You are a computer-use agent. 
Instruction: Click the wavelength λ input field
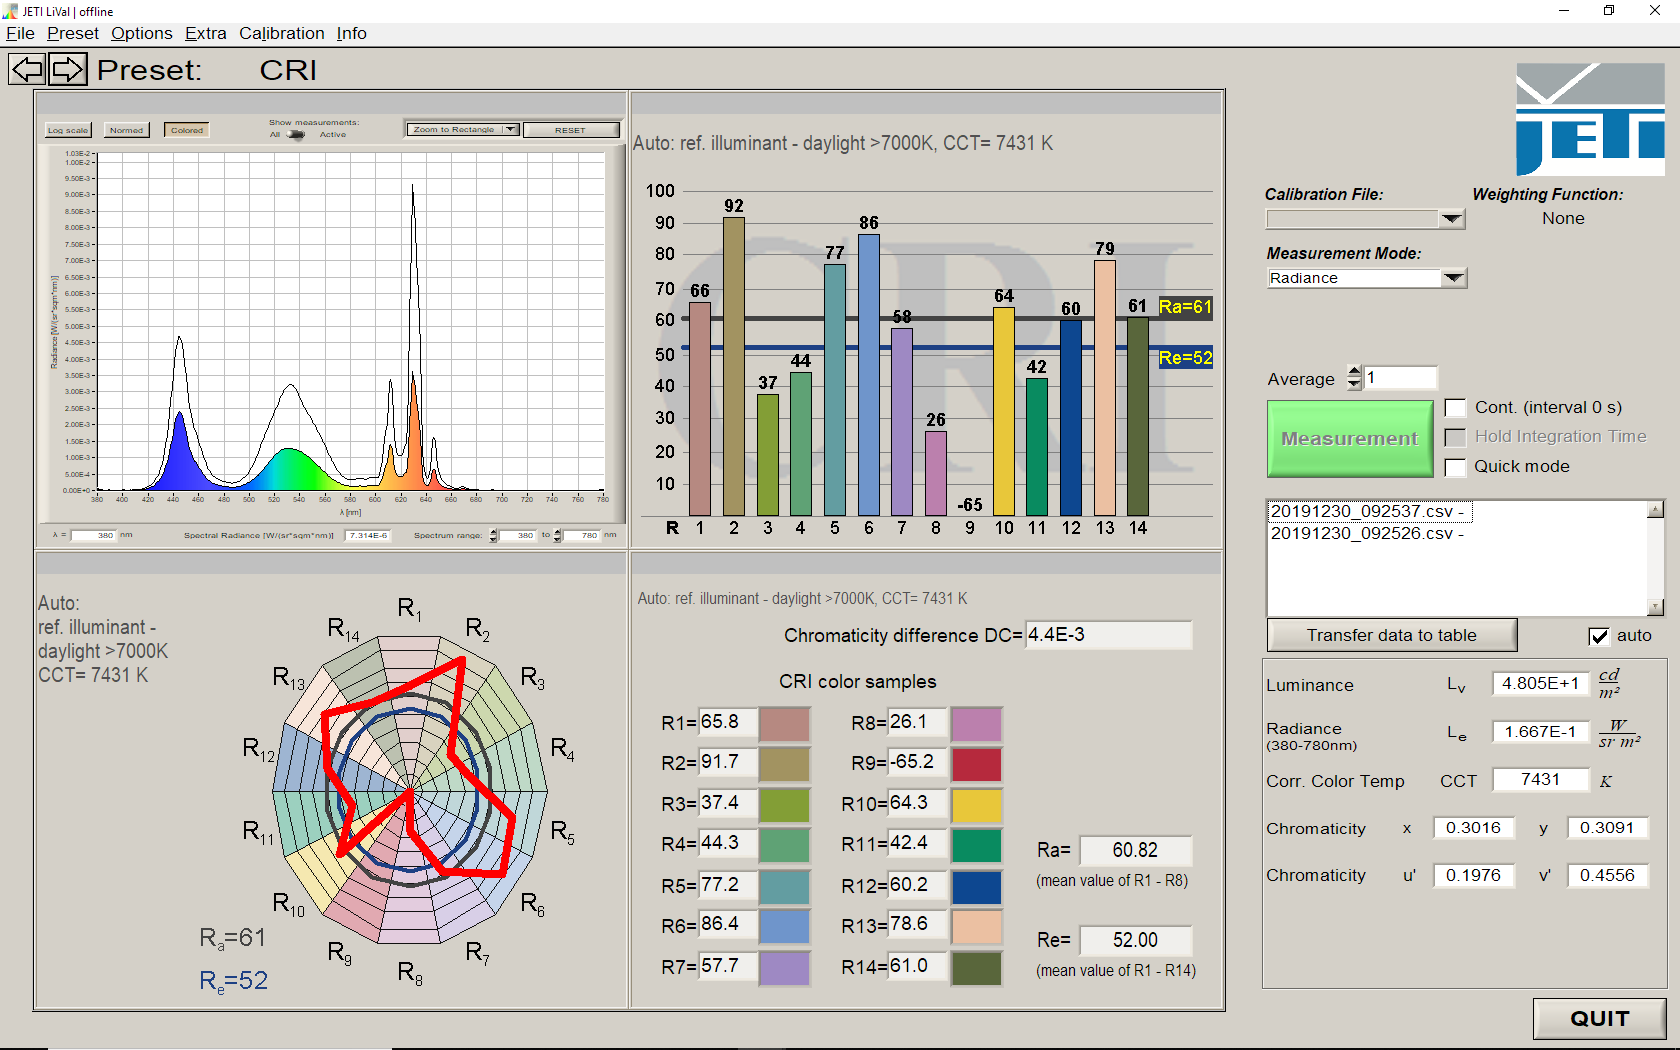95,535
